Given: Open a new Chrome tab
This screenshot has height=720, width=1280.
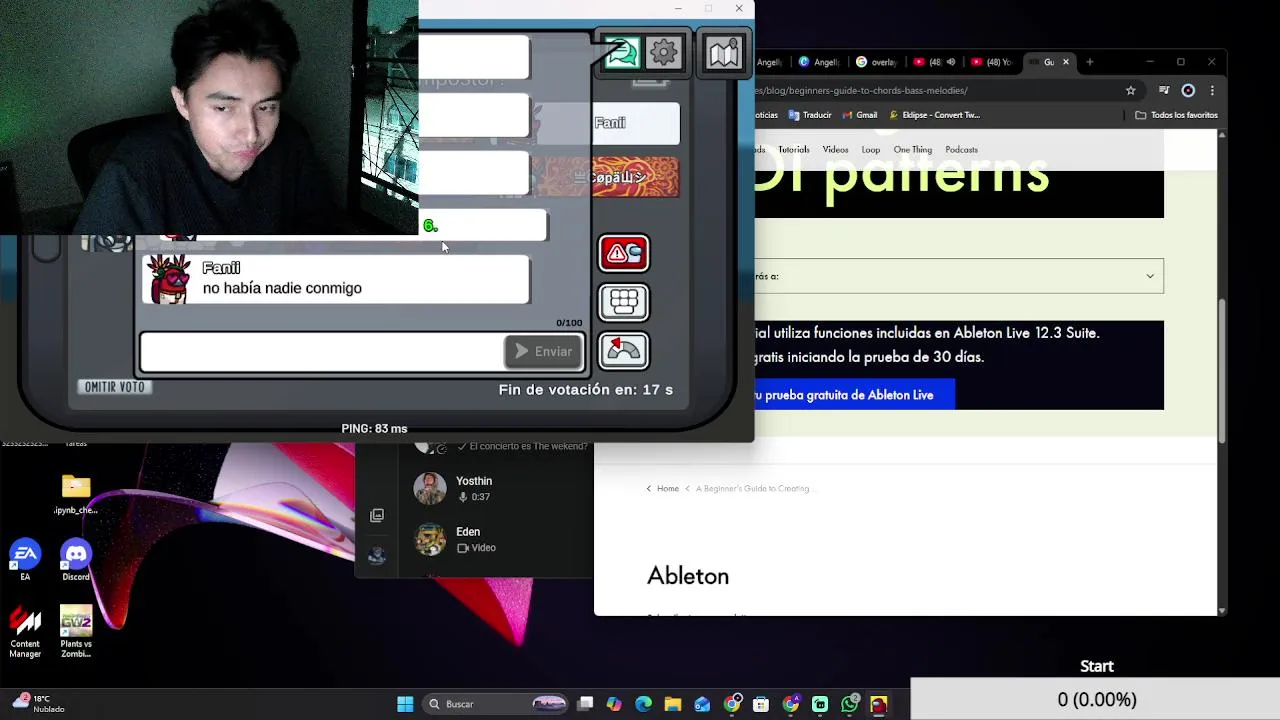Looking at the screenshot, I should [1090, 62].
